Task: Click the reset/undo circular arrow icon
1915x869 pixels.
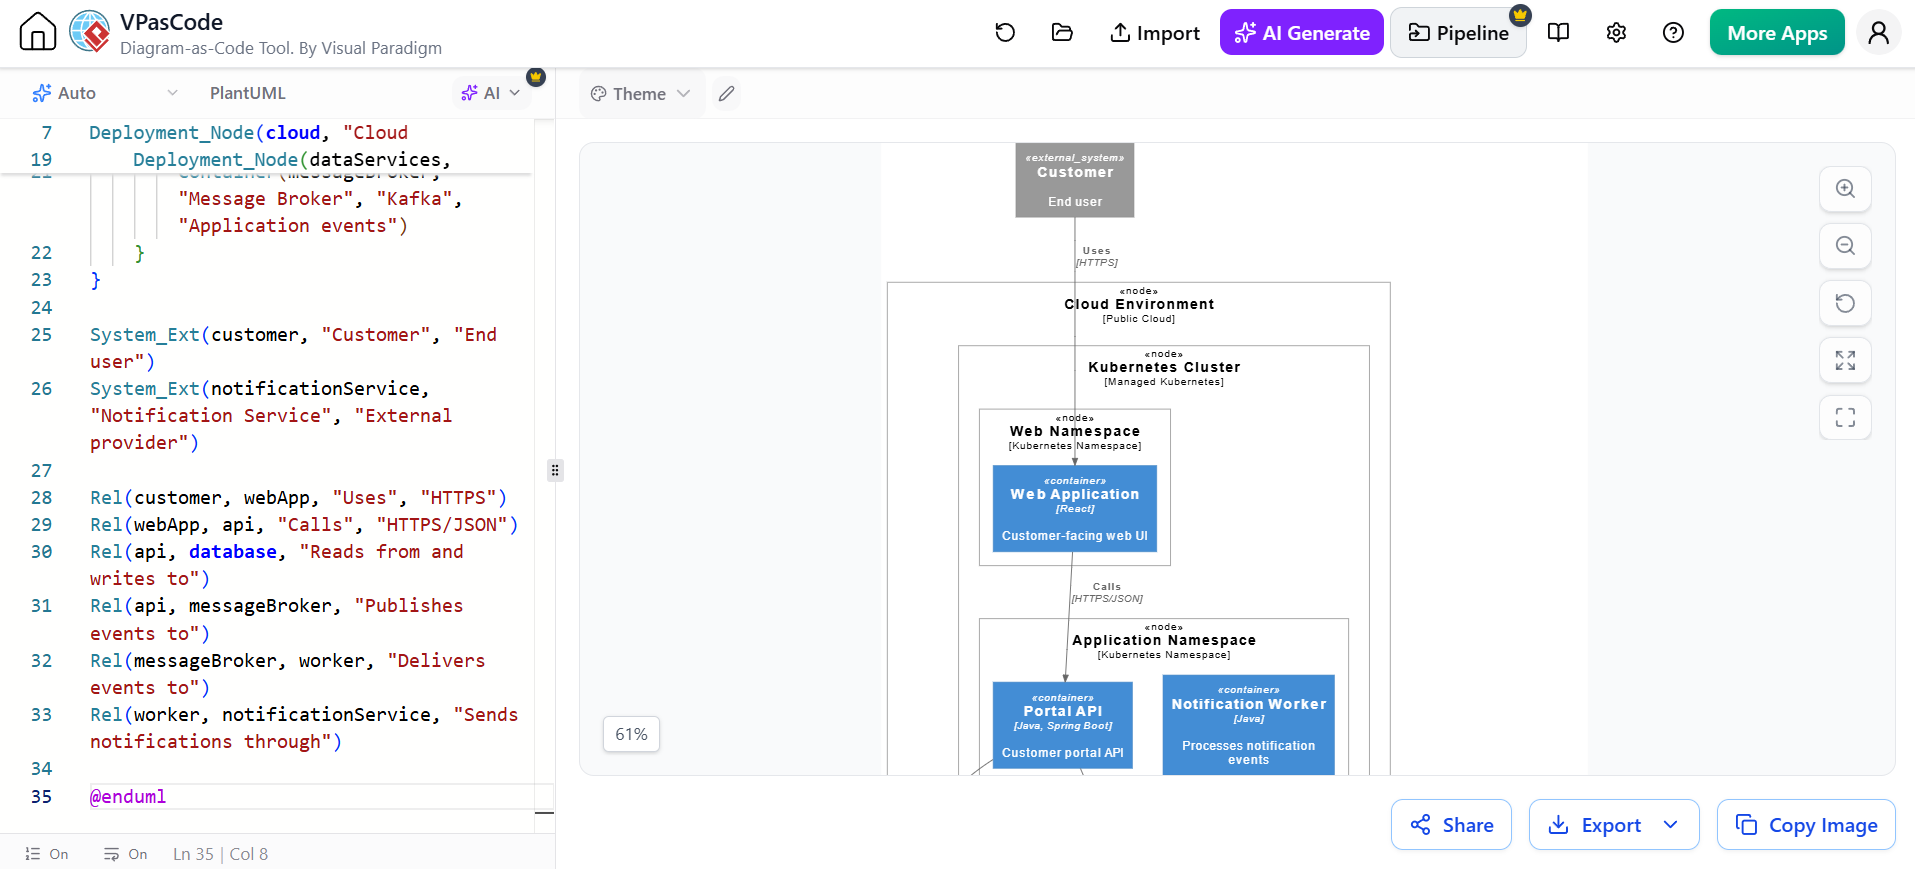Action: (1005, 33)
